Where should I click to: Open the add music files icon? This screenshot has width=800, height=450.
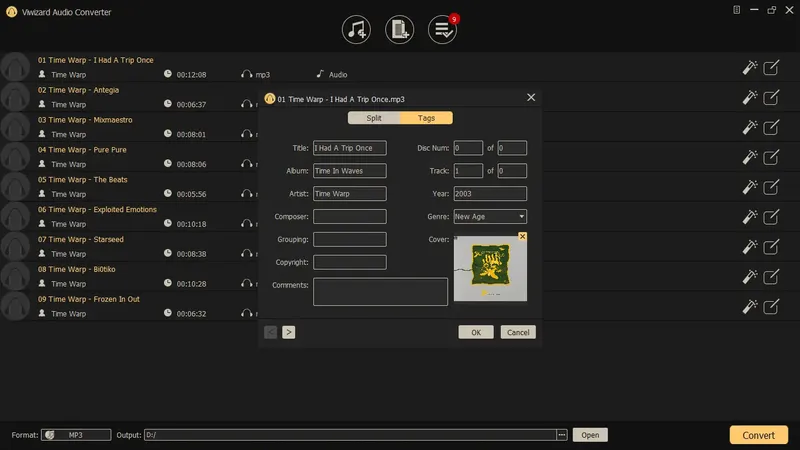356,30
